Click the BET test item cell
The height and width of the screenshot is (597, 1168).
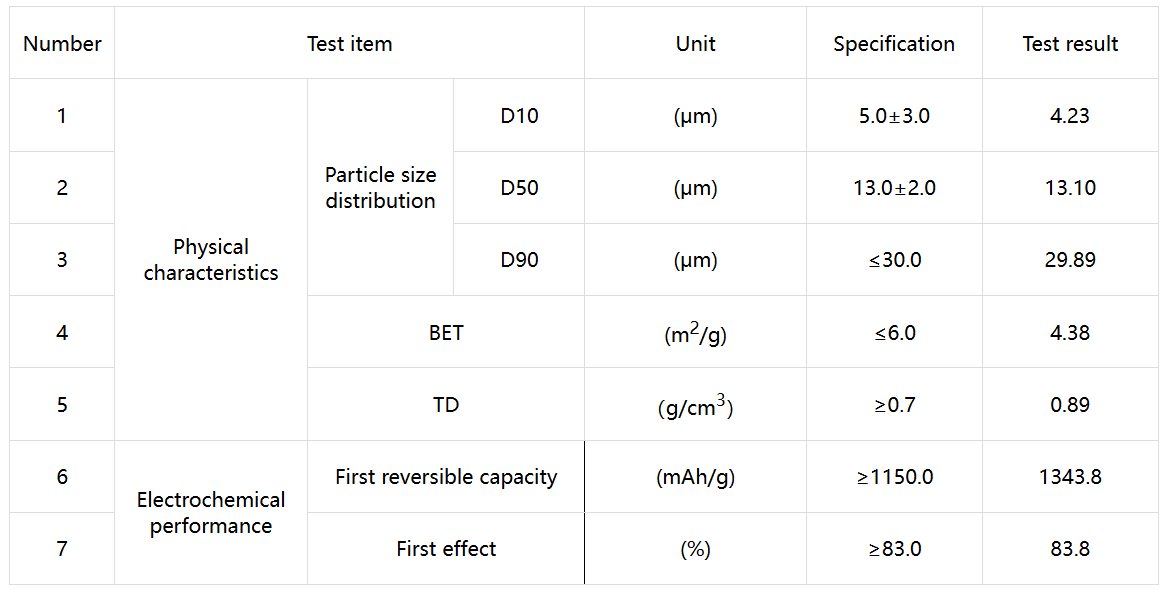[x=446, y=333]
